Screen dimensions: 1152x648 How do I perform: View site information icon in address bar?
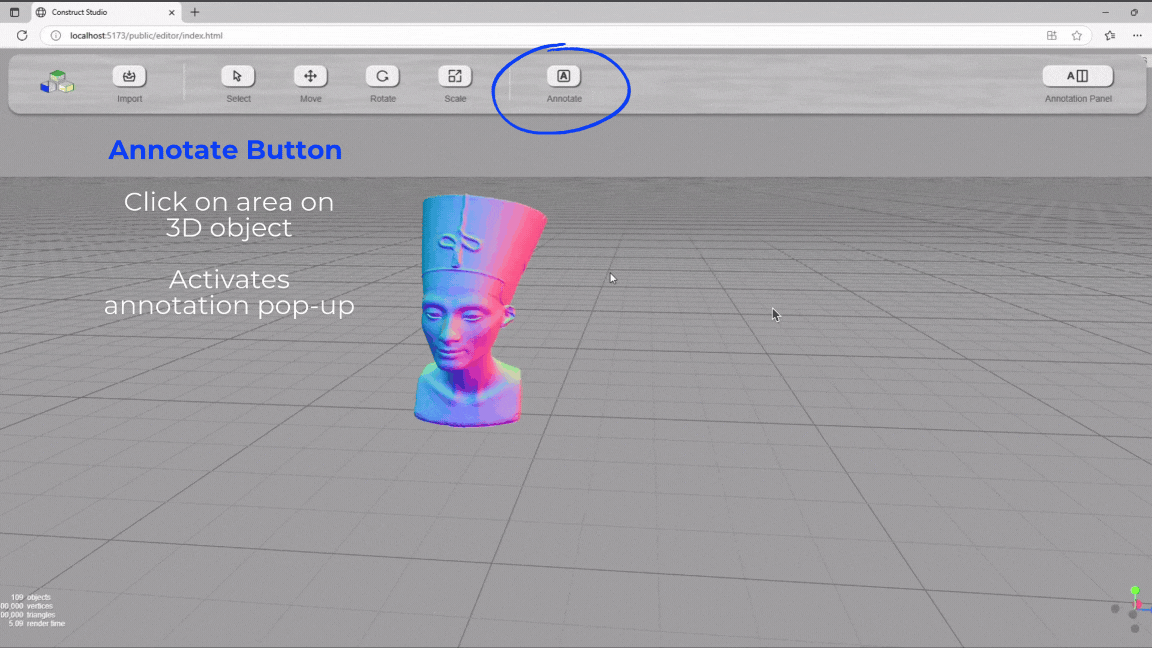(x=56, y=35)
